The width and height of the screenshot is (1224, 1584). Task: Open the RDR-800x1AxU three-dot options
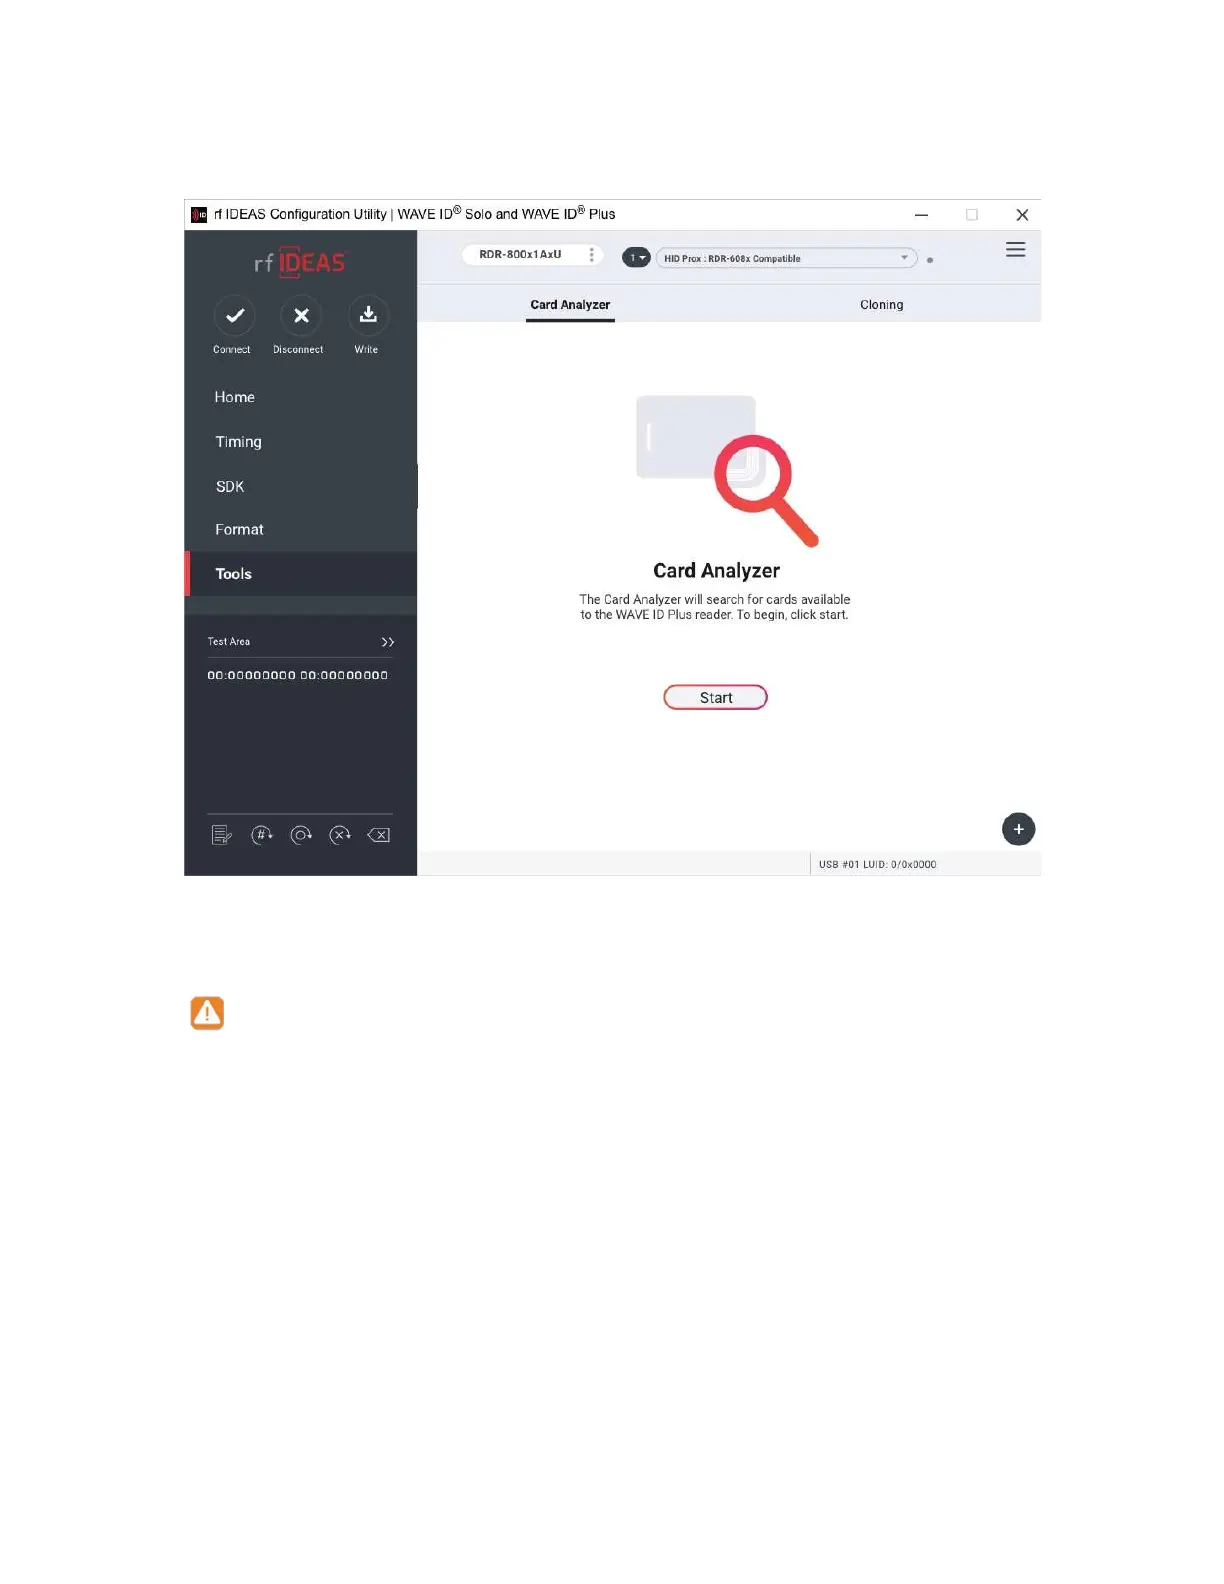tap(592, 255)
